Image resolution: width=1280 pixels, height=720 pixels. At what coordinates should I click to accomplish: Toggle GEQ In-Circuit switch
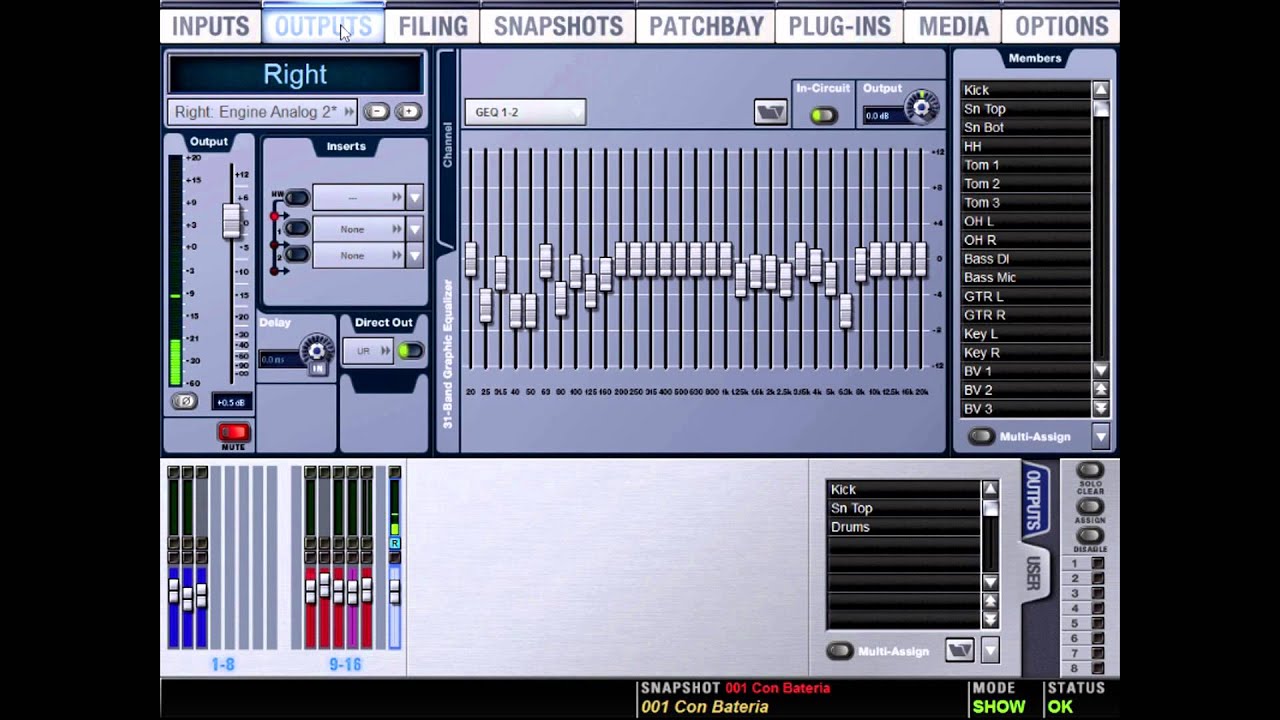[823, 115]
